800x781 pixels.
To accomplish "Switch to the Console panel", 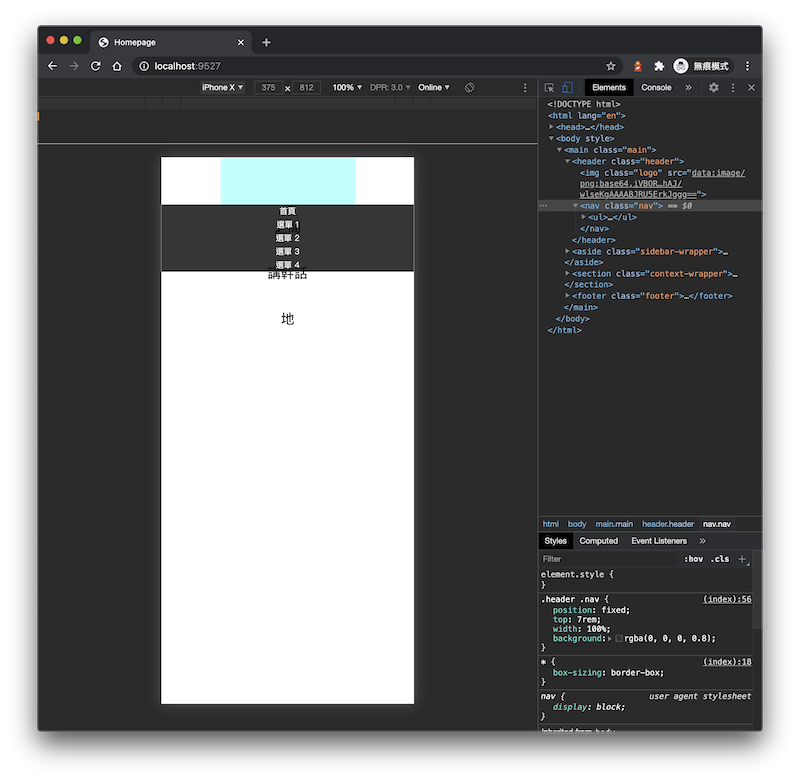I will click(656, 88).
